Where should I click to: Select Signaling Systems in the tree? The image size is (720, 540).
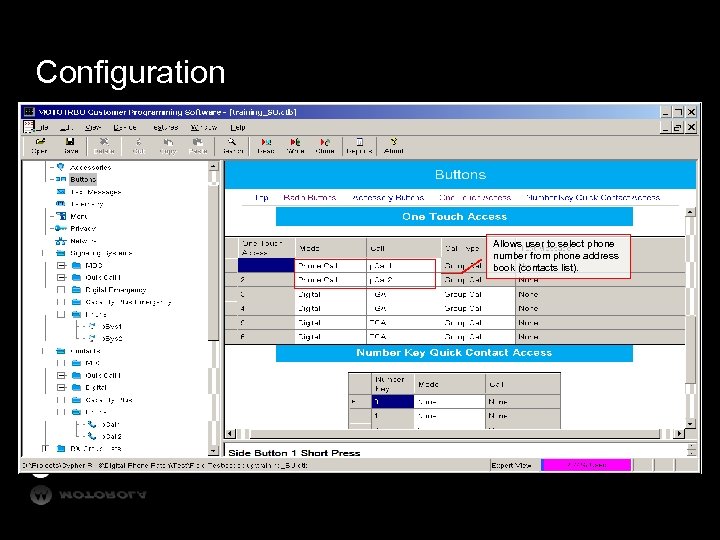coord(101,253)
